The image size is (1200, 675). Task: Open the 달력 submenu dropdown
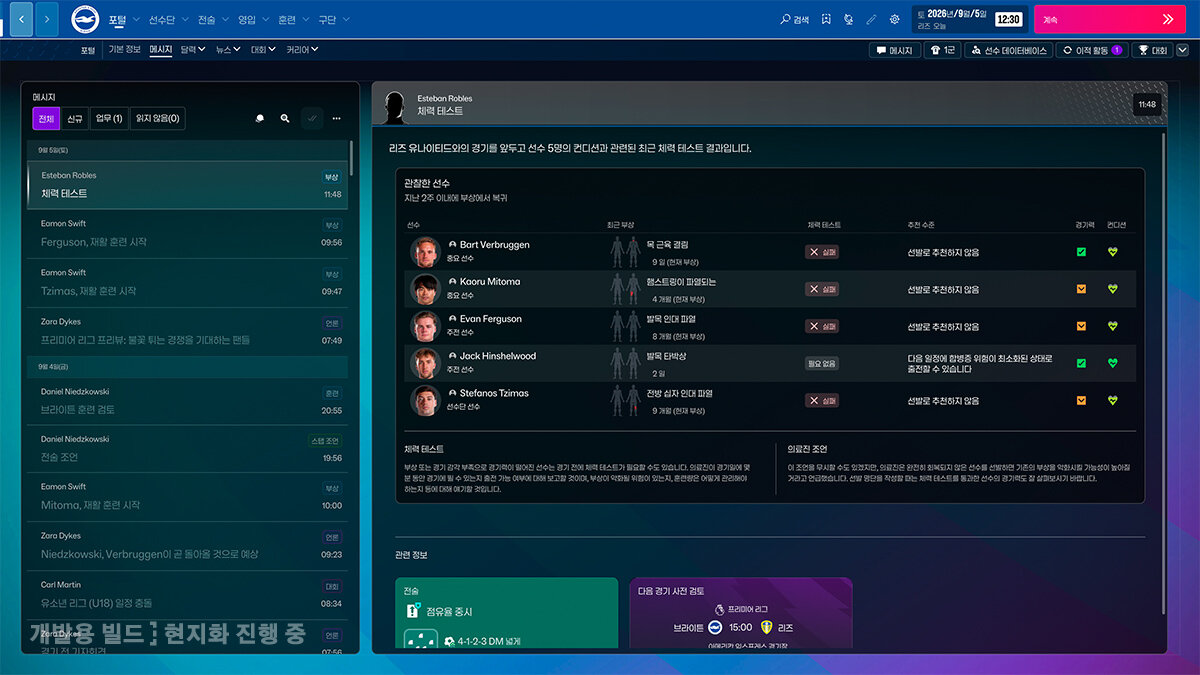coord(193,49)
